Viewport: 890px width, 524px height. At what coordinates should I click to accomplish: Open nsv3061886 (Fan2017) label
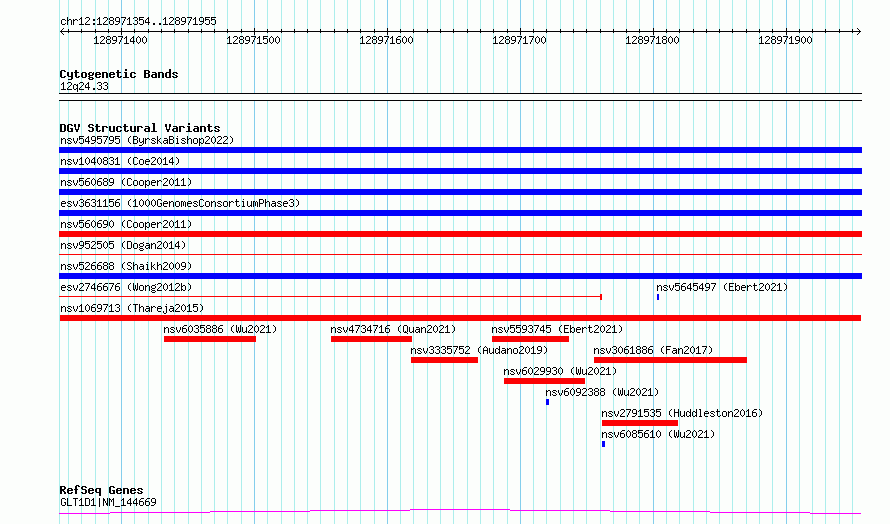pyautogui.click(x=653, y=350)
